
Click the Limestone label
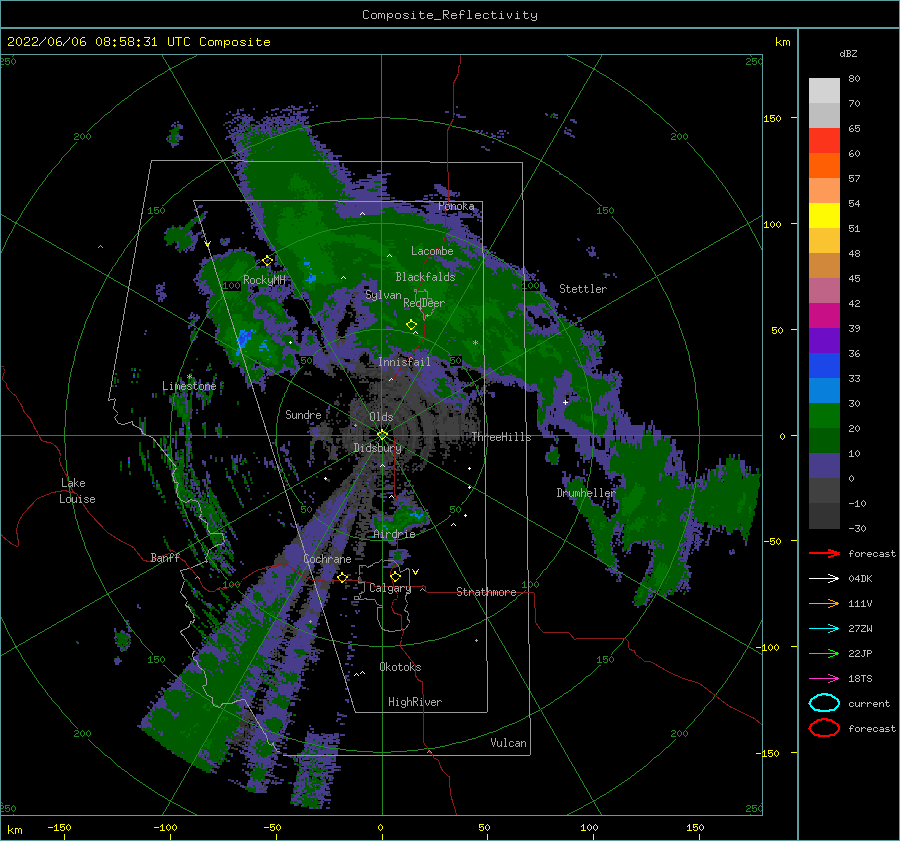click(x=189, y=386)
